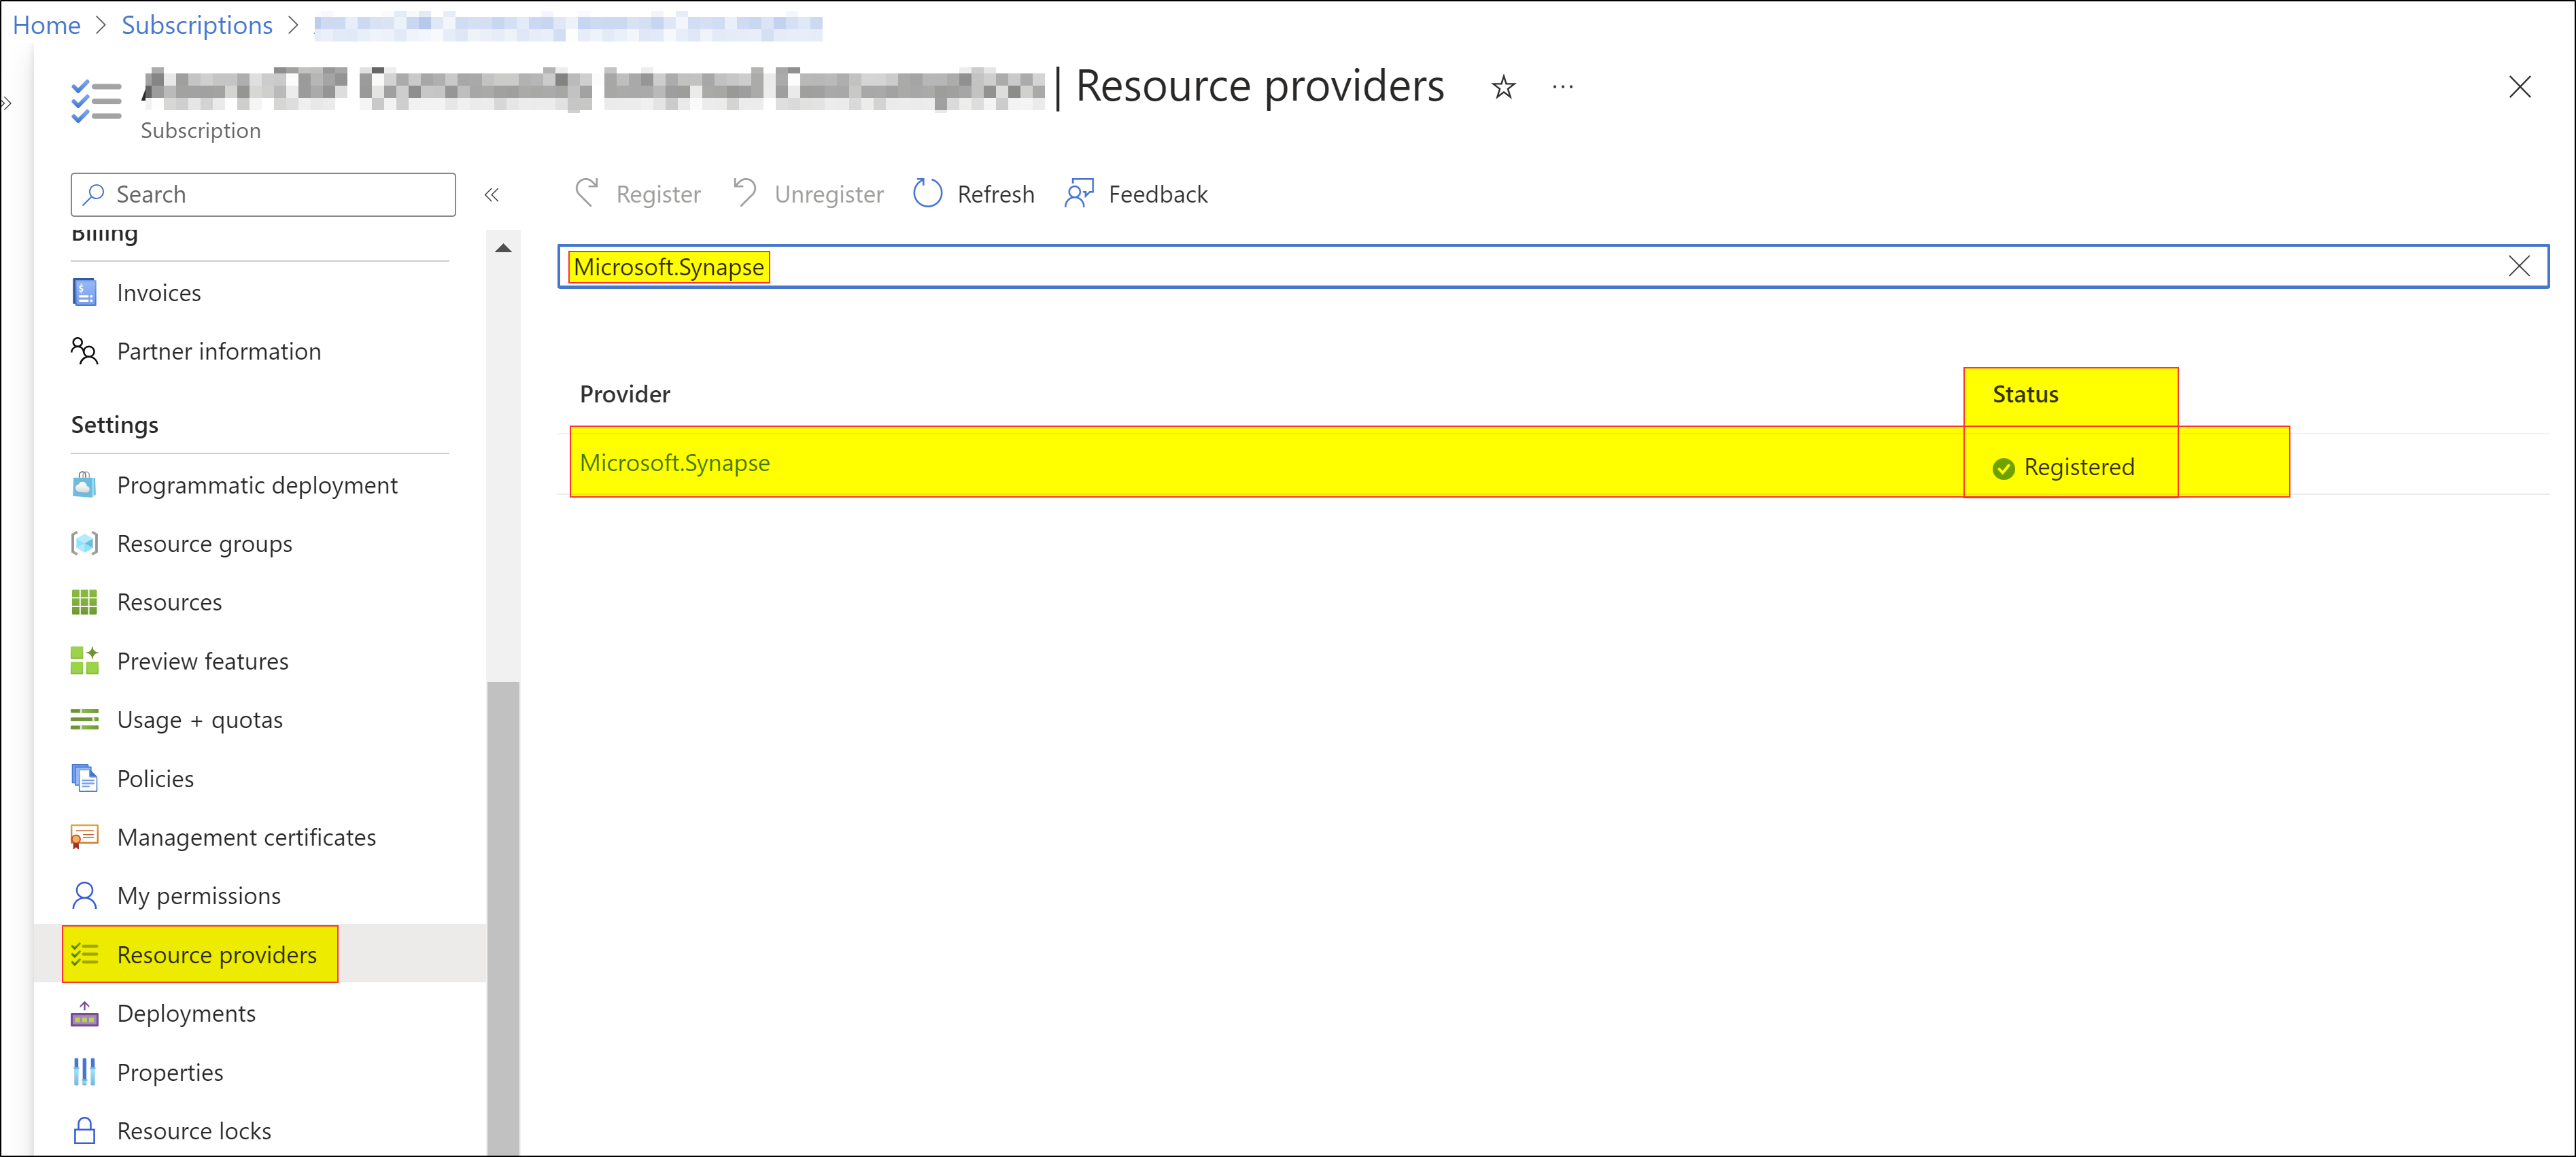This screenshot has height=1157, width=2576.
Task: Click the Invoices icon in sidebar
Action: click(x=85, y=293)
